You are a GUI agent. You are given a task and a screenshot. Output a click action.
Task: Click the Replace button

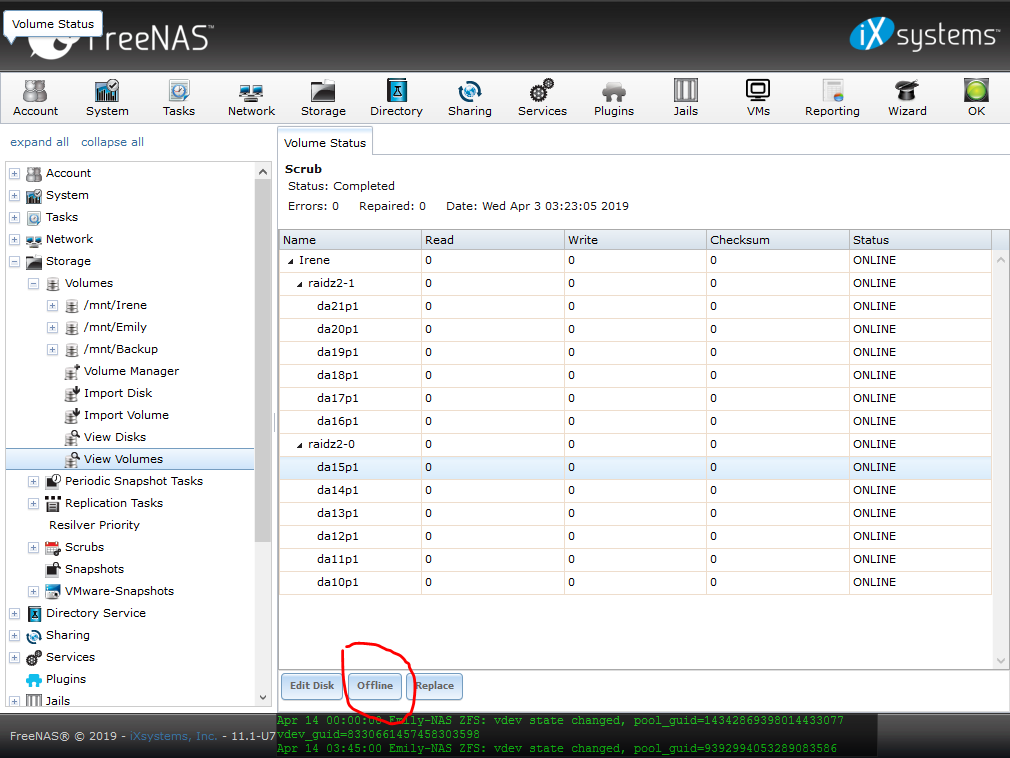coord(434,686)
